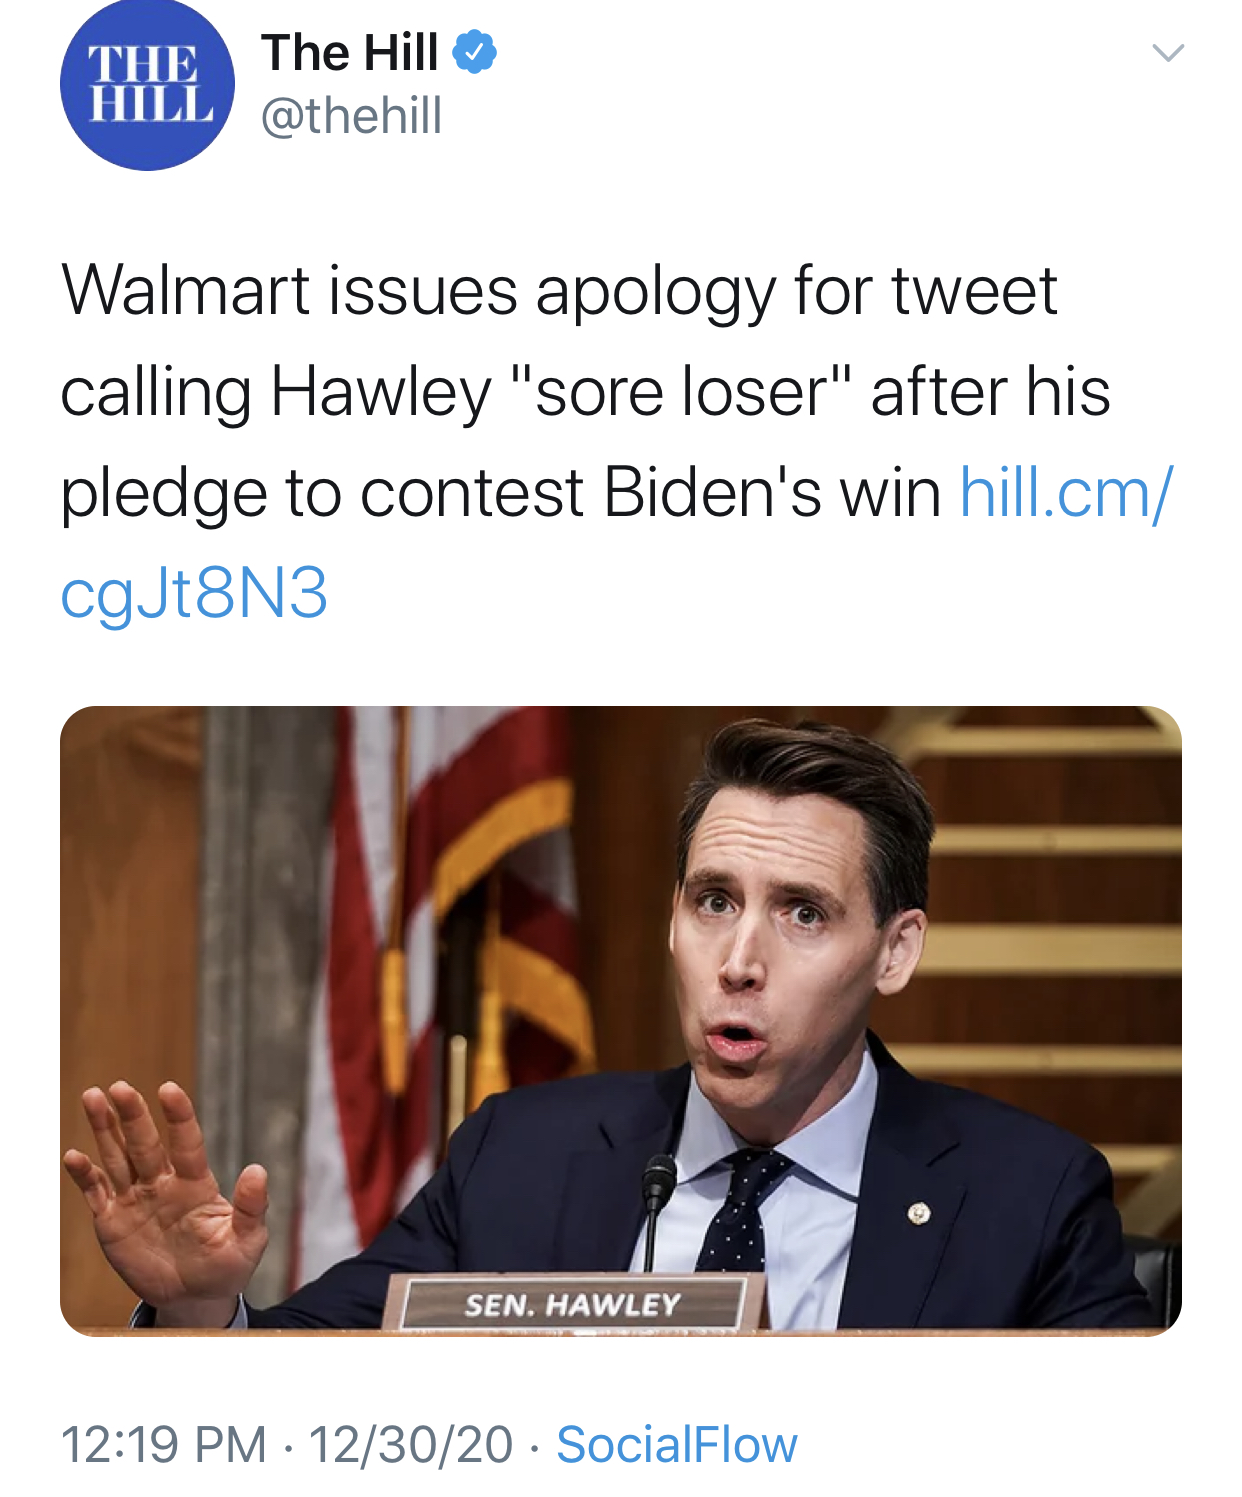Click the cgJt8N3 link text
Image resolution: width=1242 pixels, height=1497 pixels.
coord(194,593)
